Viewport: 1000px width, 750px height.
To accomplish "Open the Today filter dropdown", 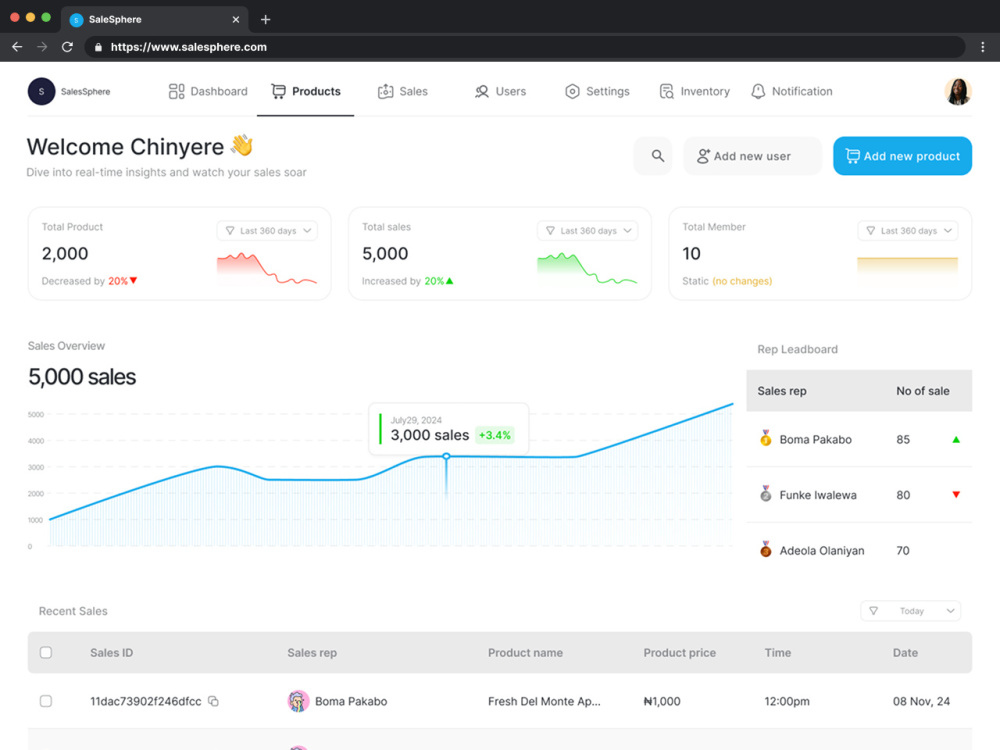I will pos(911,611).
